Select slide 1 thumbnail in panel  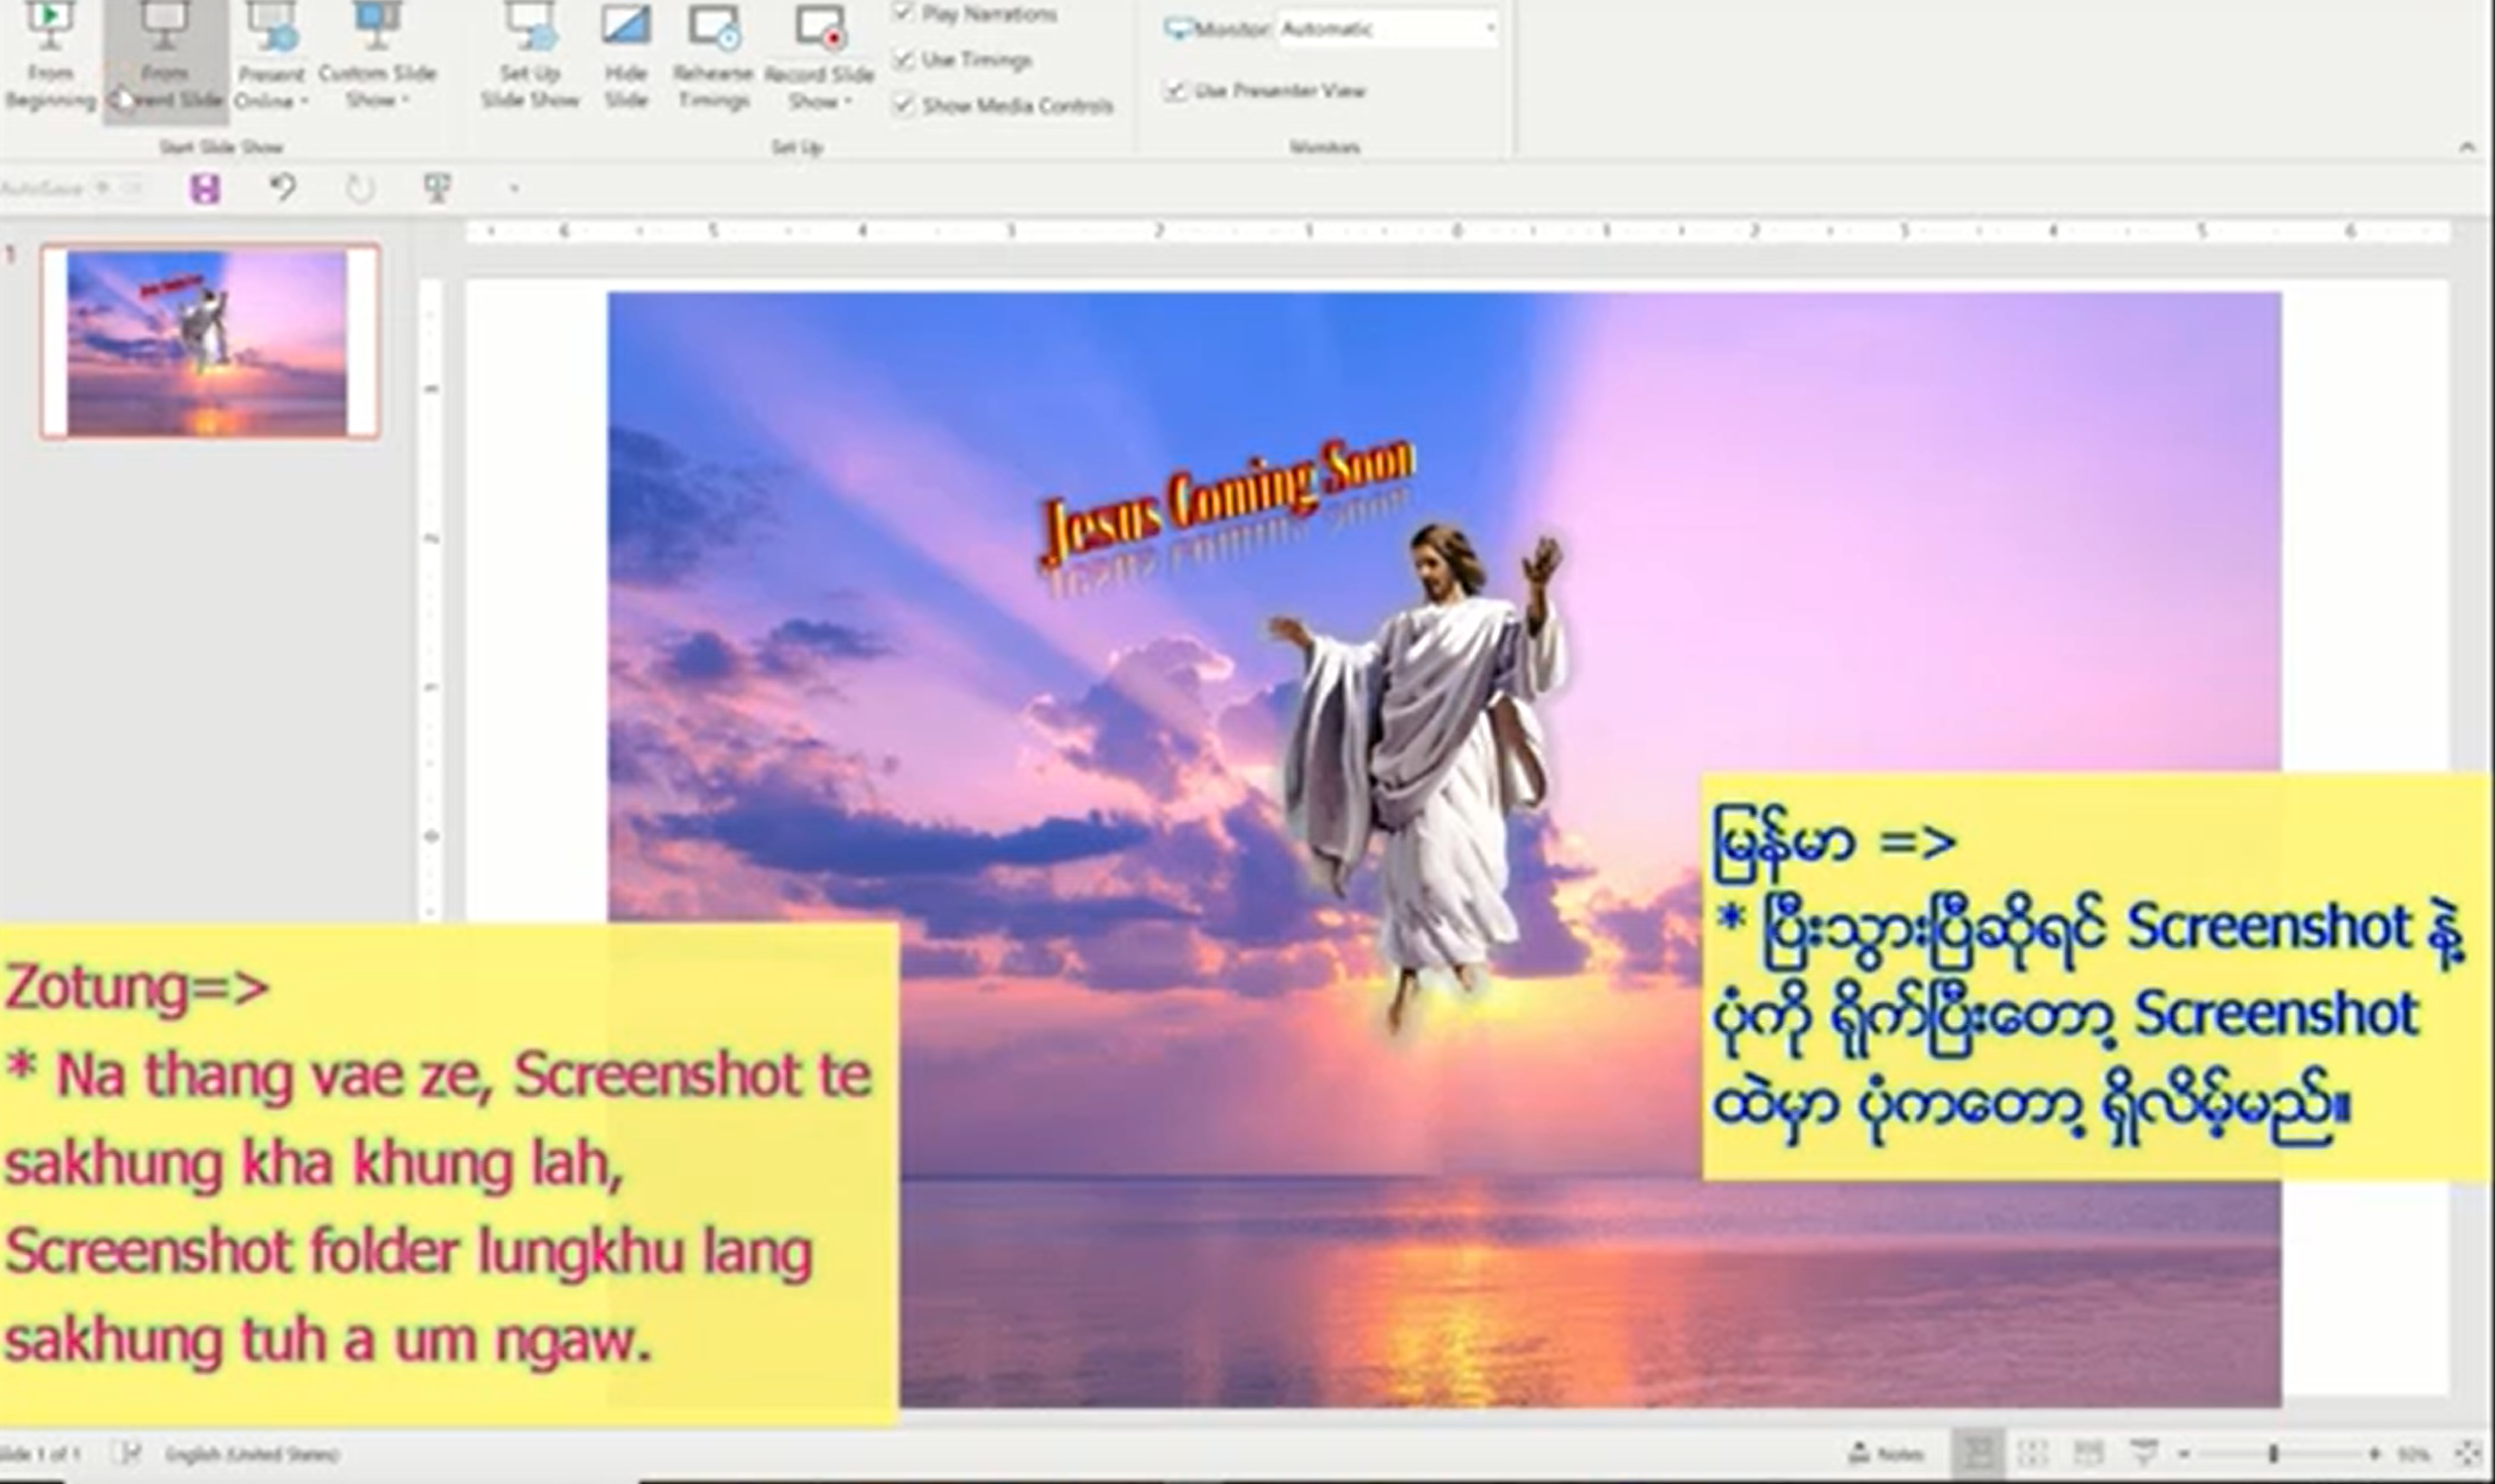click(209, 341)
